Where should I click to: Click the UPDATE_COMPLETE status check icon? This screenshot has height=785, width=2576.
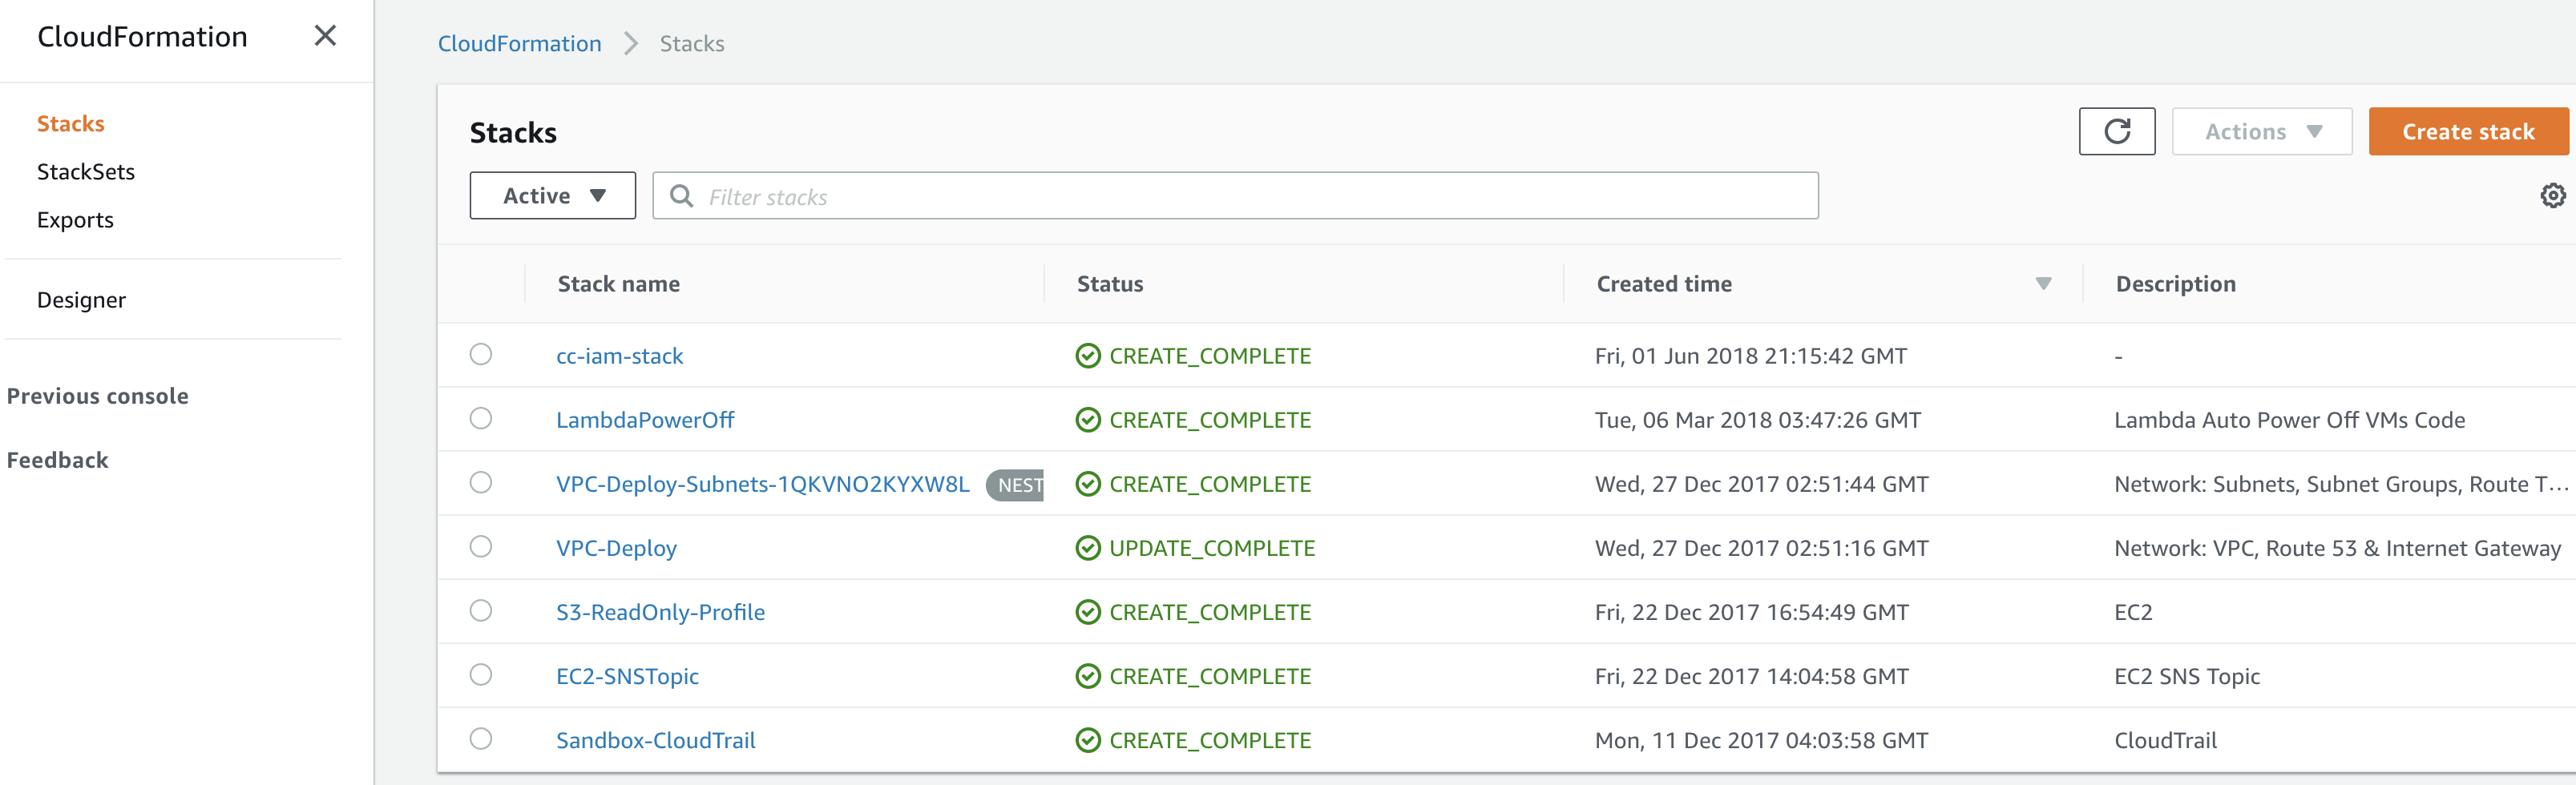[1087, 548]
